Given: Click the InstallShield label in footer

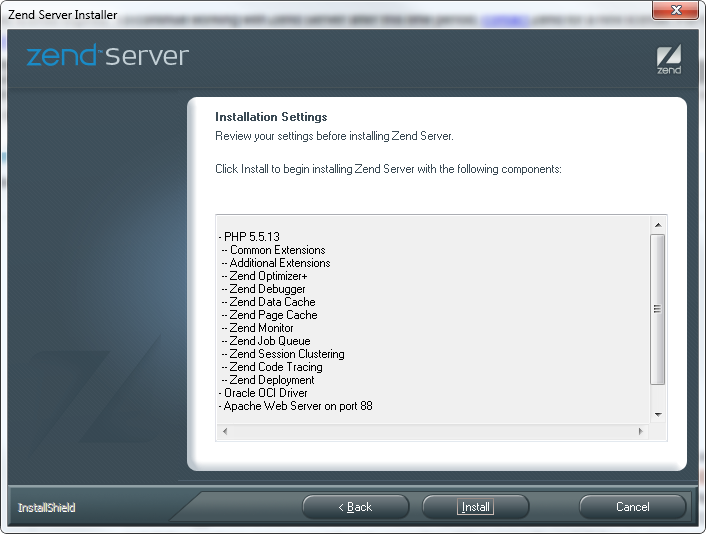Looking at the screenshot, I should pyautogui.click(x=46, y=508).
